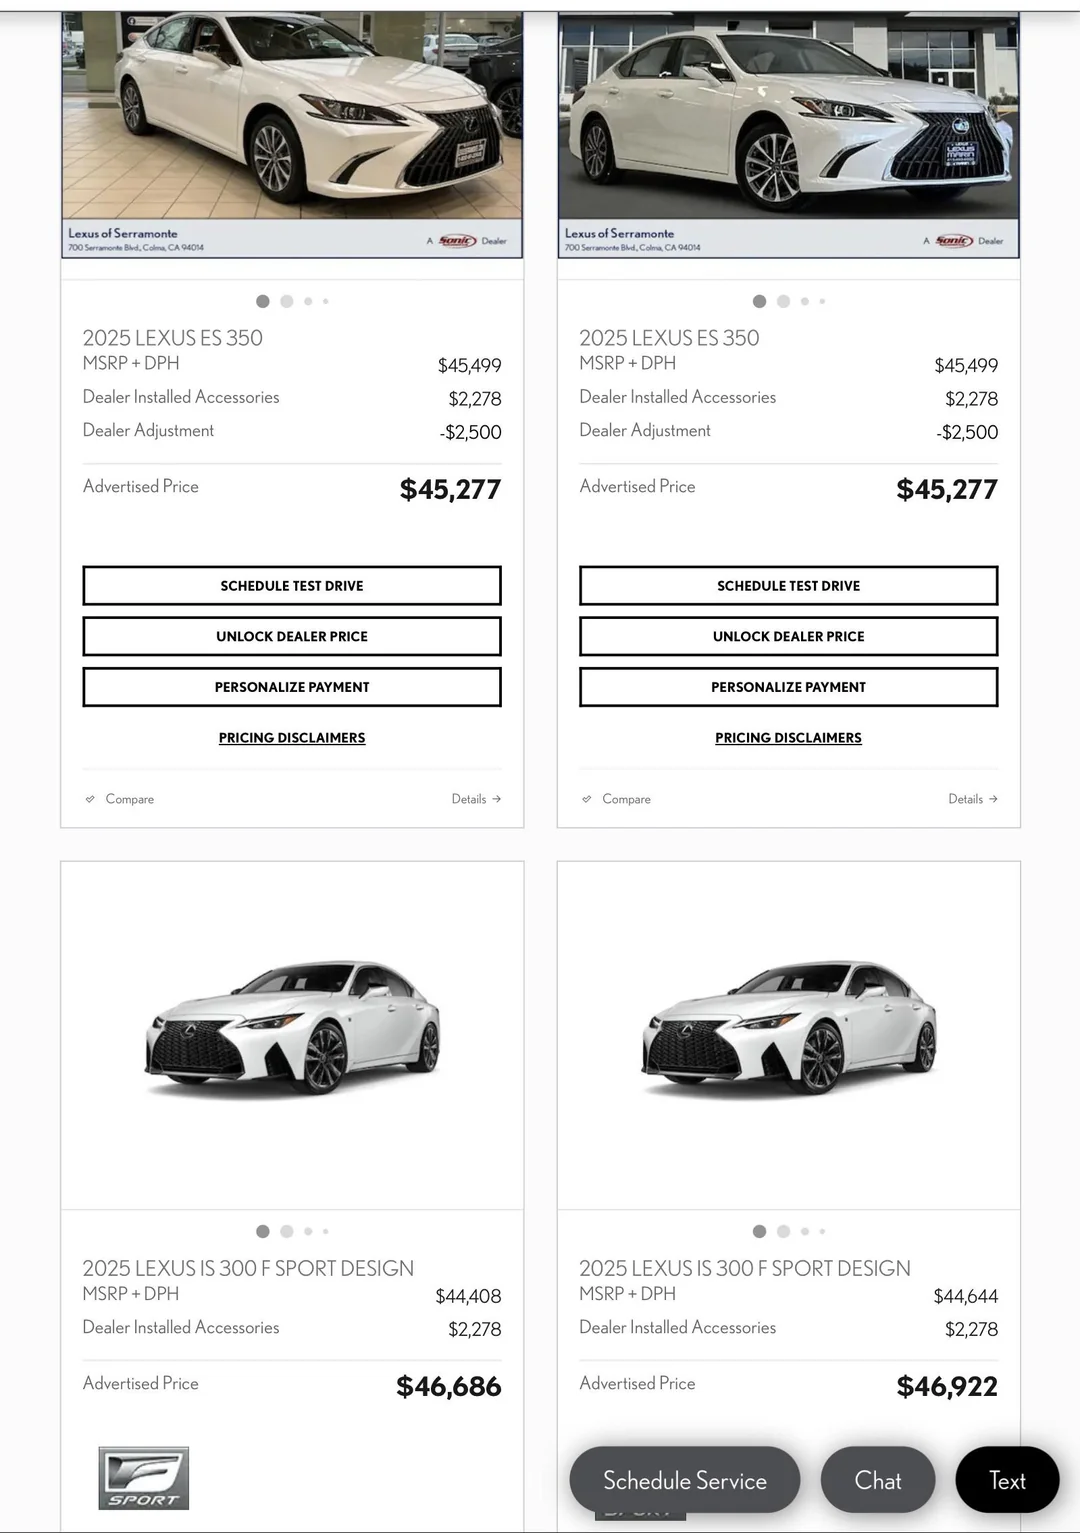Schedule test drive for first ES 350
Image resolution: width=1080 pixels, height=1533 pixels.
click(292, 586)
